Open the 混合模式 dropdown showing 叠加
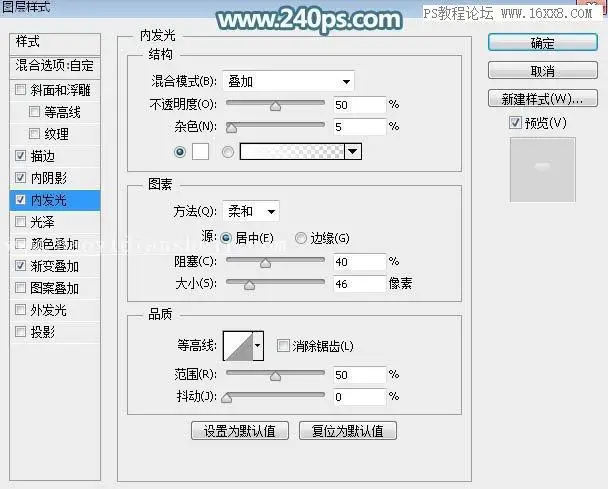Viewport: 608px width, 489px height. (x=288, y=81)
